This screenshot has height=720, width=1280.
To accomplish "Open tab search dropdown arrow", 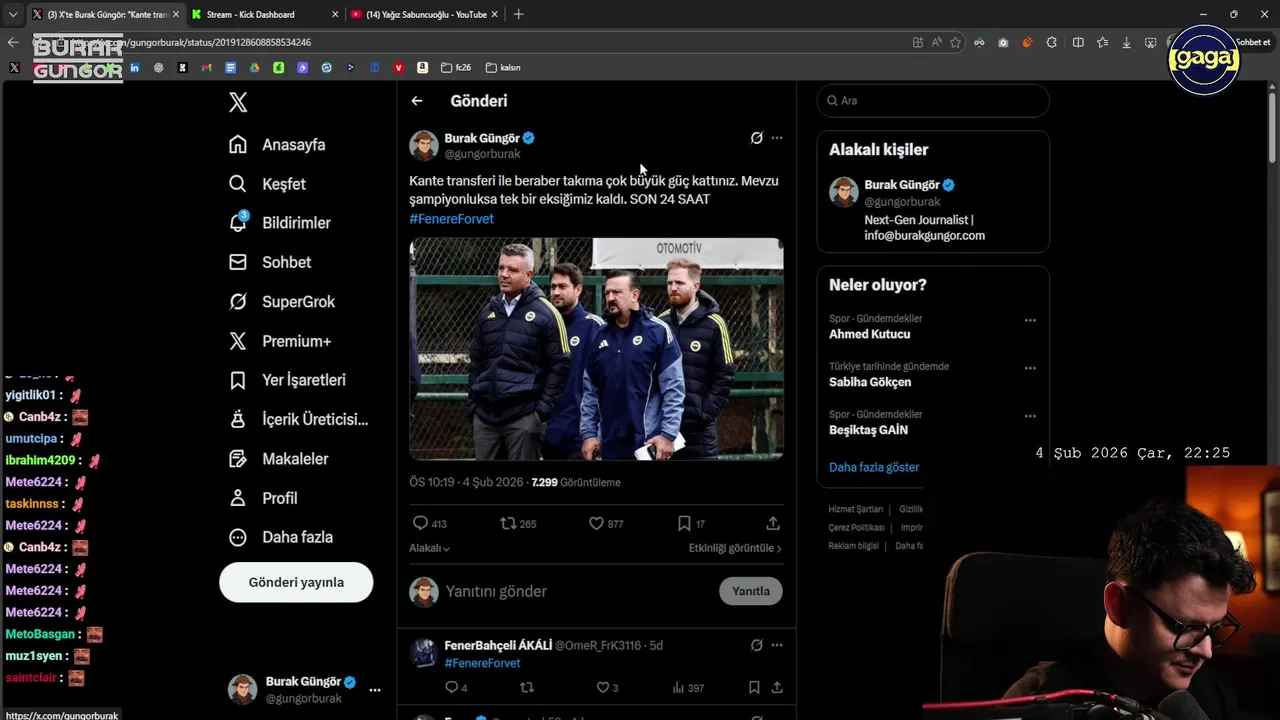I will coord(12,14).
